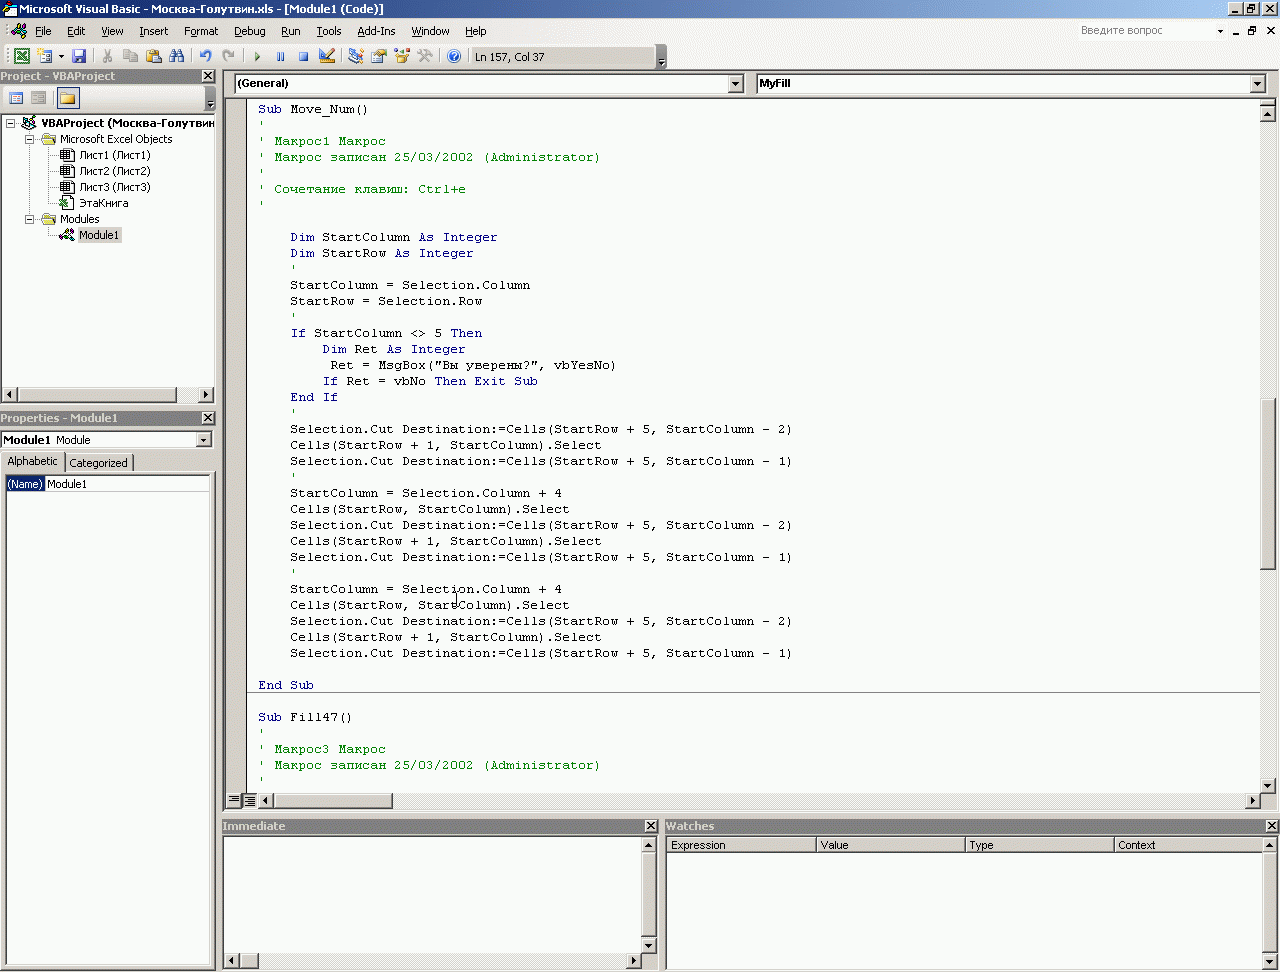Click the code window horizontal scrollbar thumb

pyautogui.click(x=333, y=800)
